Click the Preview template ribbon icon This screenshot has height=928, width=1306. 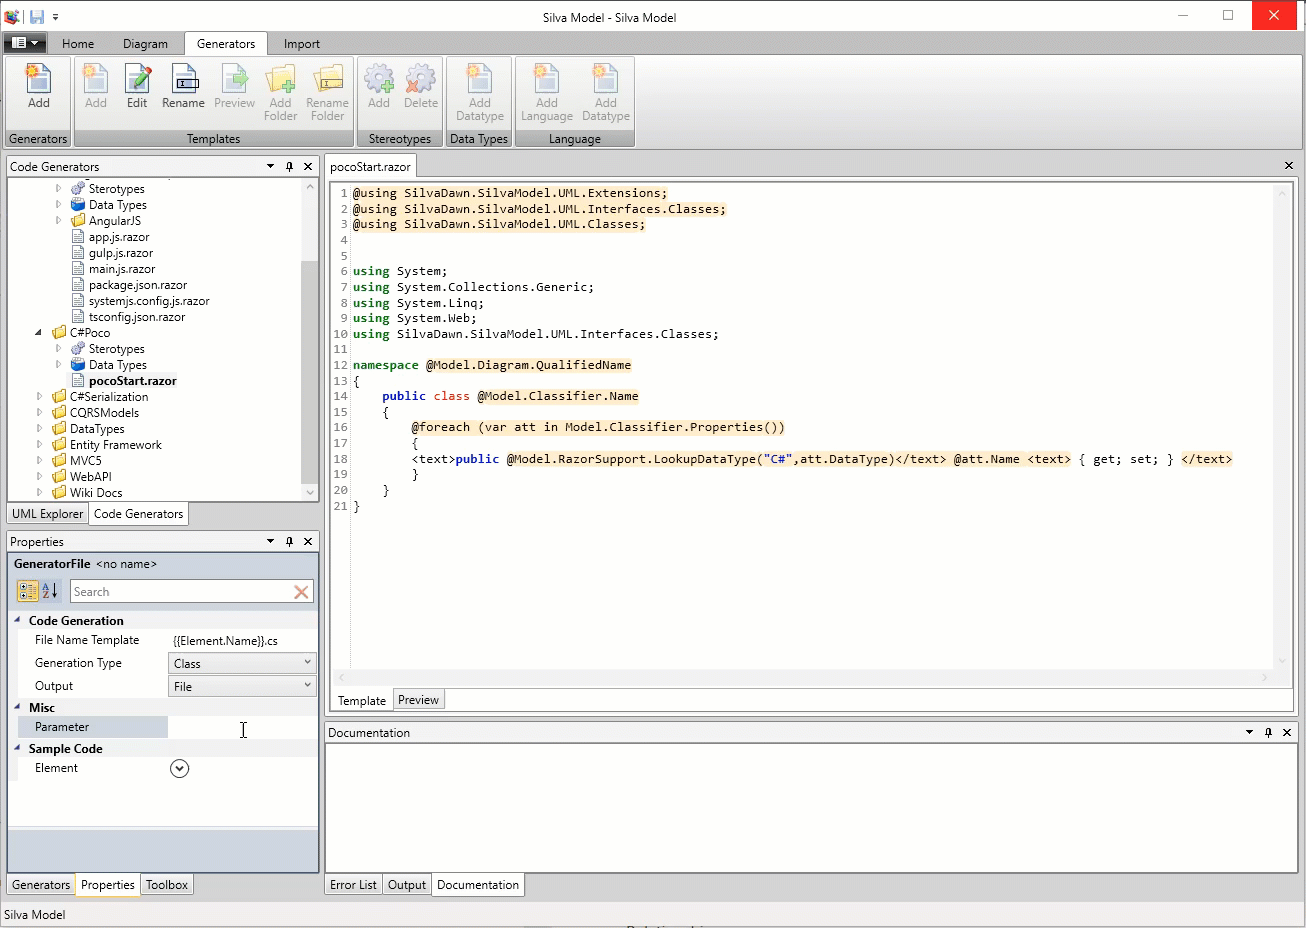click(234, 86)
